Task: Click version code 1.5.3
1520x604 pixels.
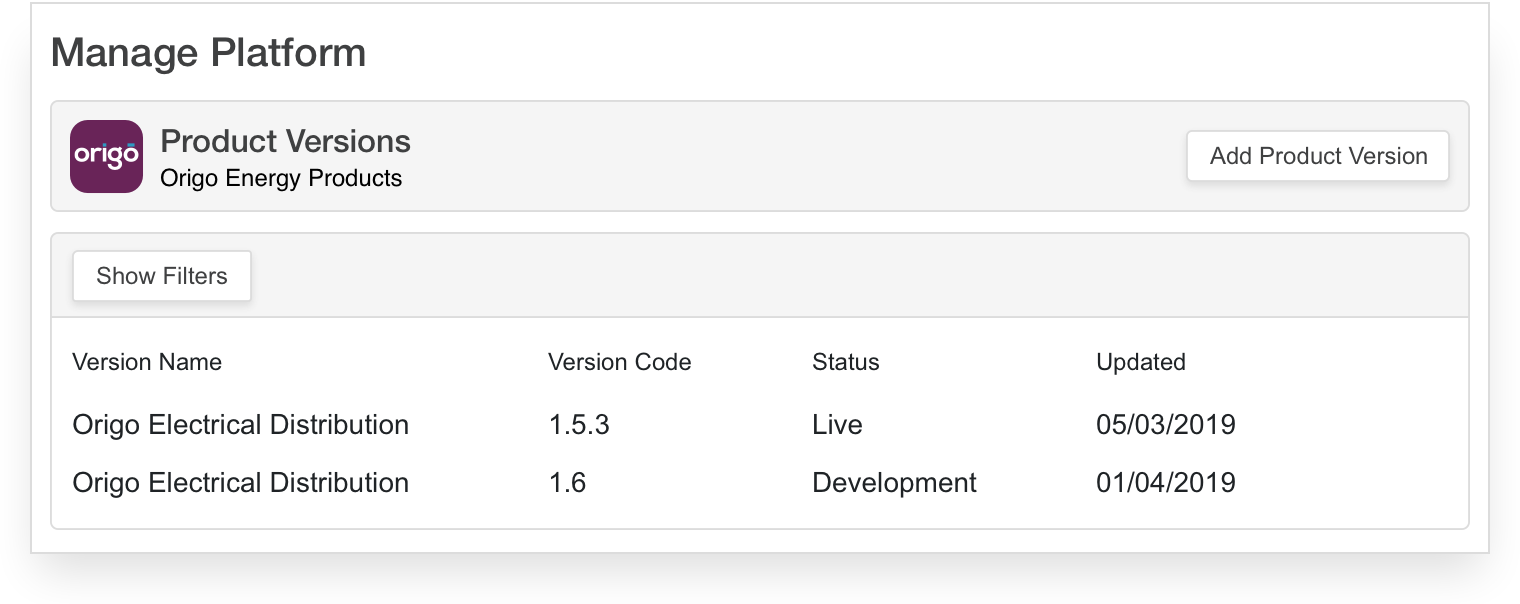Action: point(579,425)
